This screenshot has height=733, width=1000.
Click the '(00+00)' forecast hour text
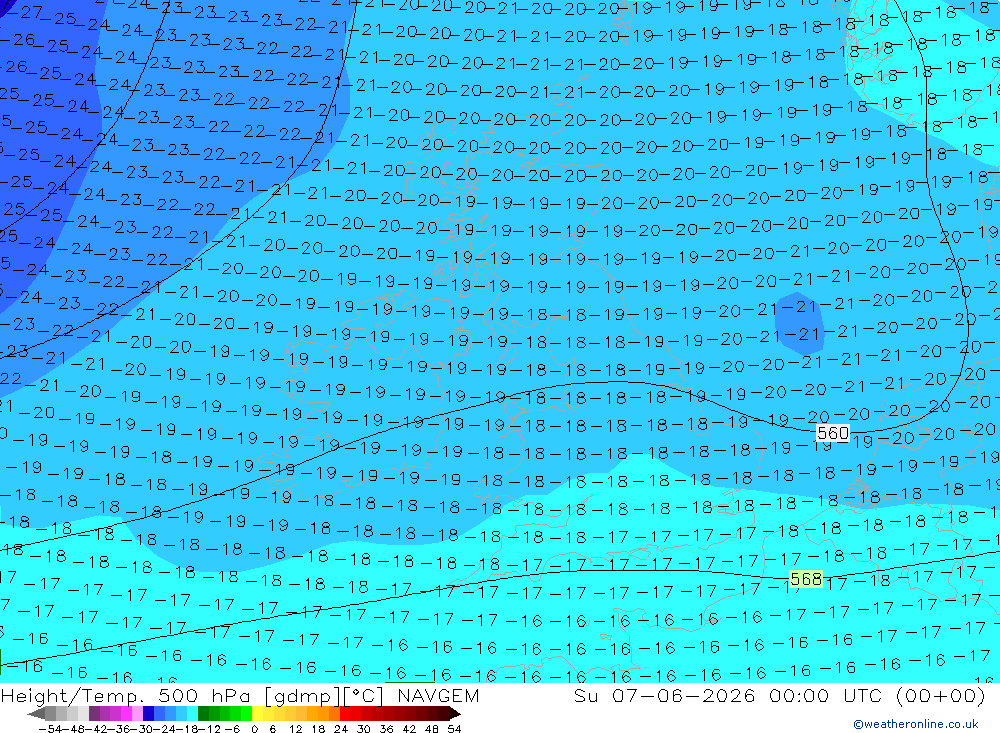coord(941,695)
